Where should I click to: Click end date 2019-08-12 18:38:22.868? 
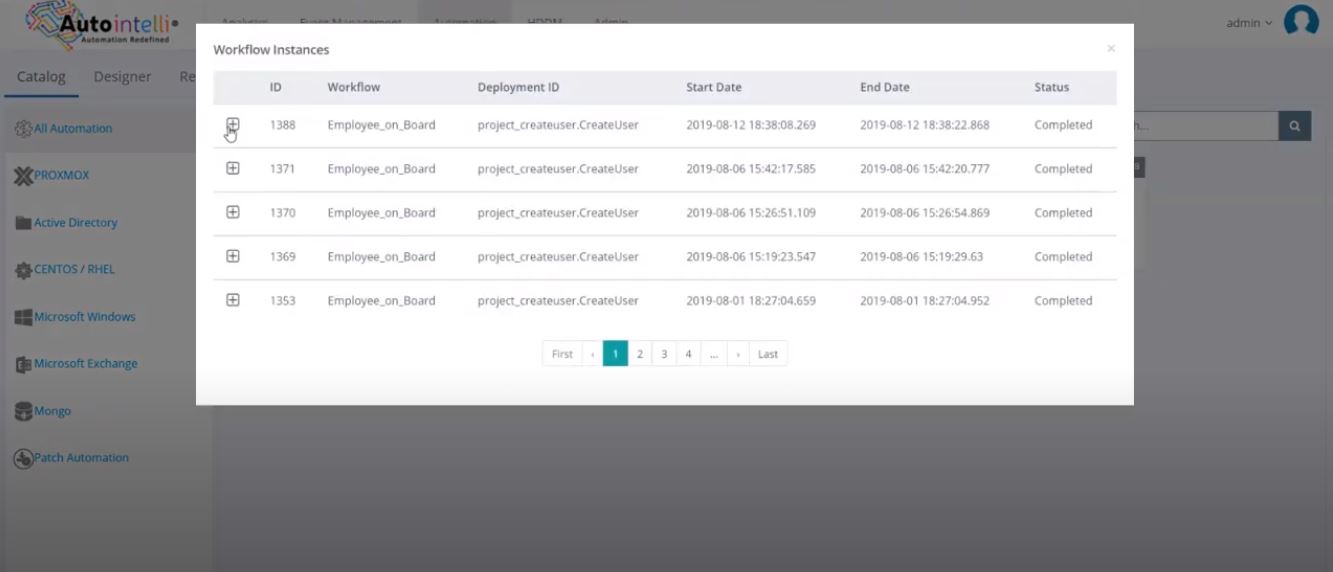925,125
